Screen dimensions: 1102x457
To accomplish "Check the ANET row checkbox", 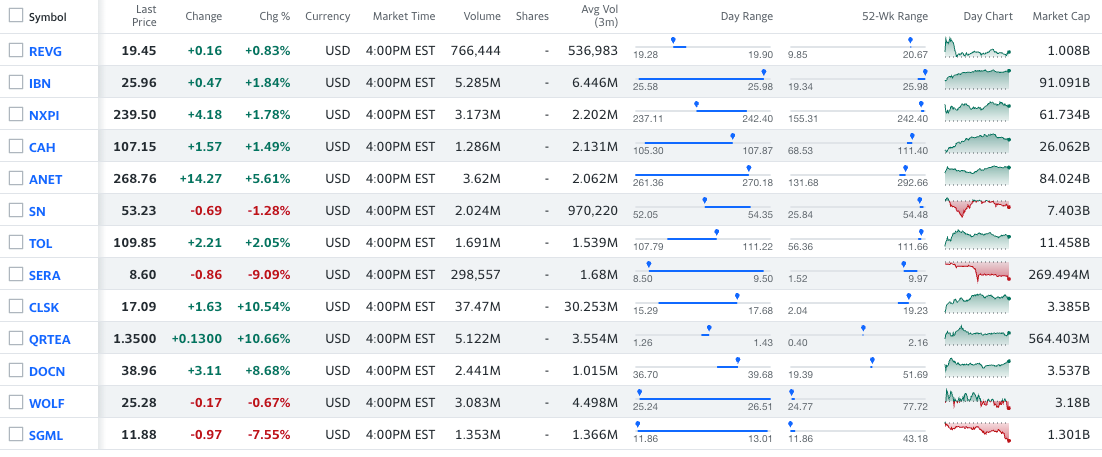I will tap(15, 178).
